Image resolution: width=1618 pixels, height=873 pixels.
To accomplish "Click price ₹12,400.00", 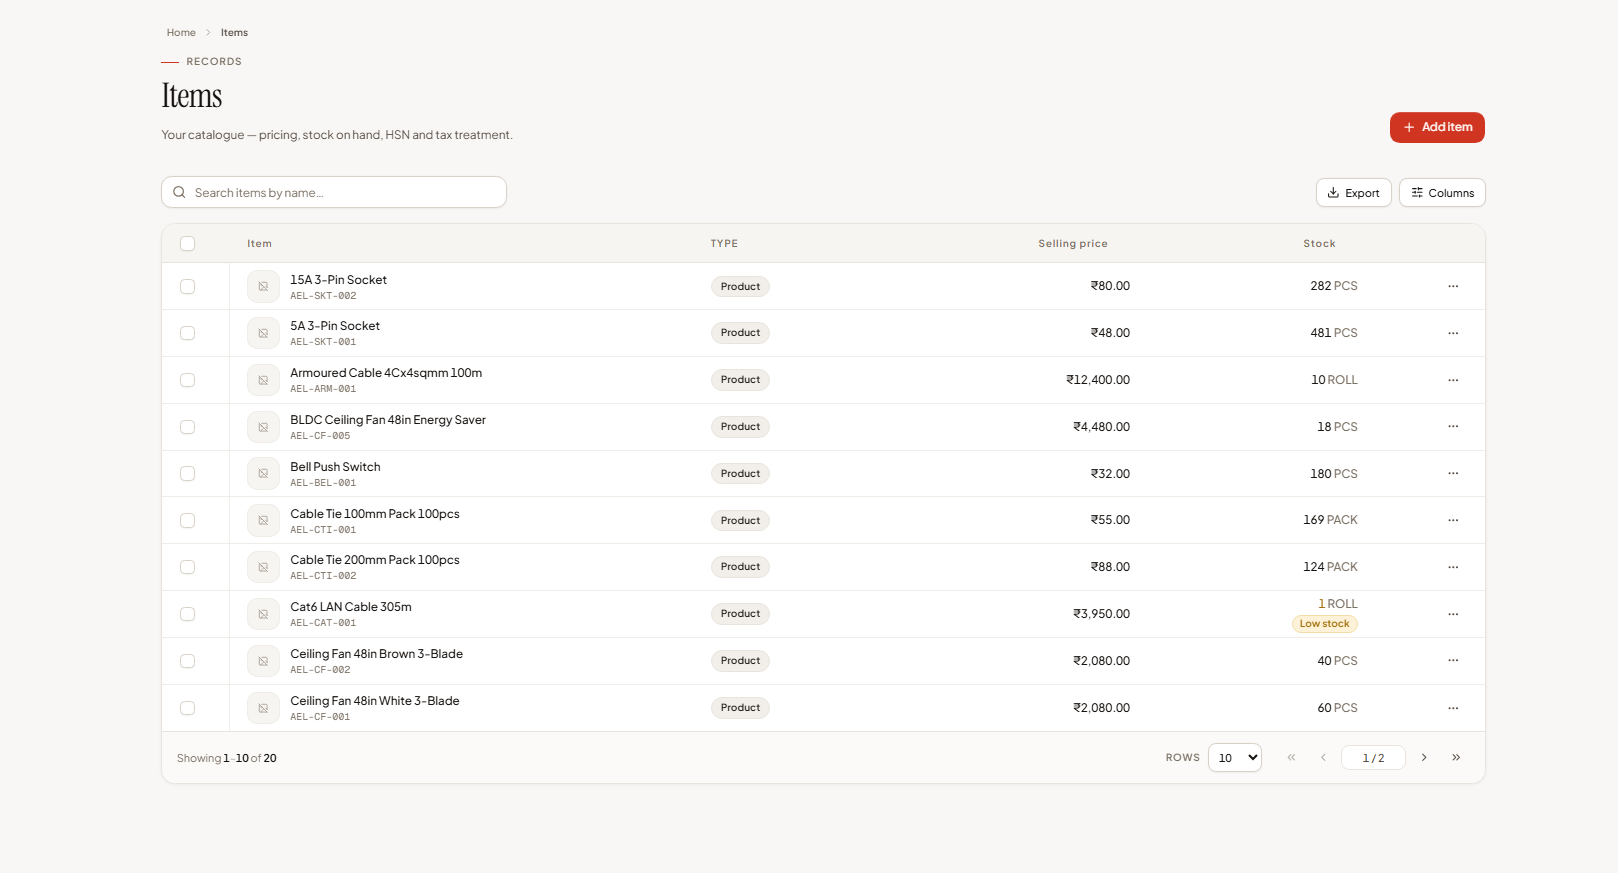I will click(1098, 380).
